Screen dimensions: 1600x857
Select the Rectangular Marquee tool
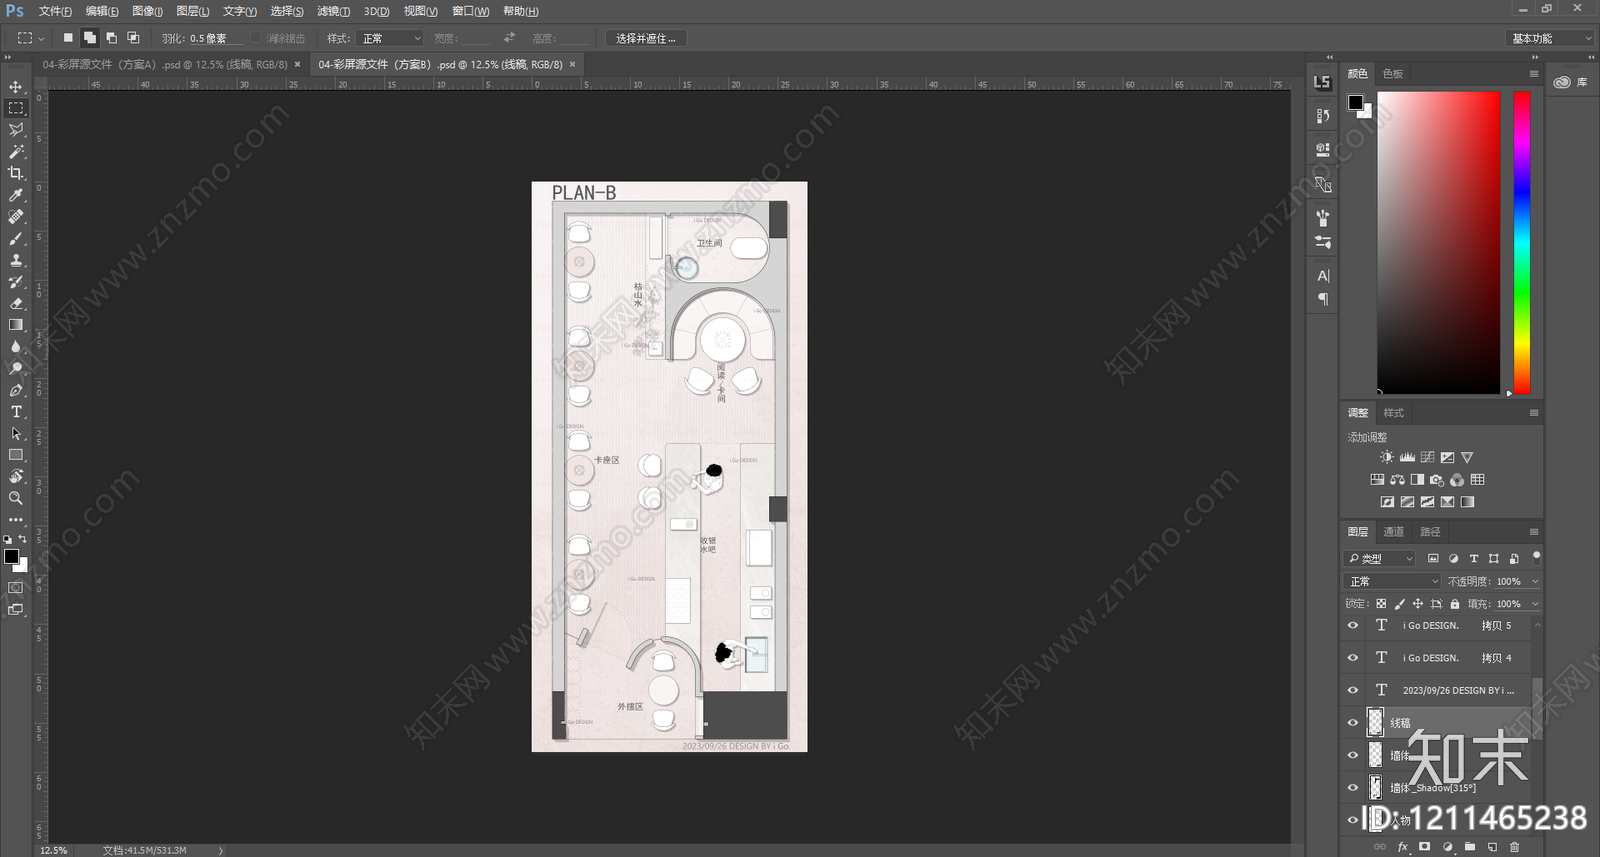(16, 108)
